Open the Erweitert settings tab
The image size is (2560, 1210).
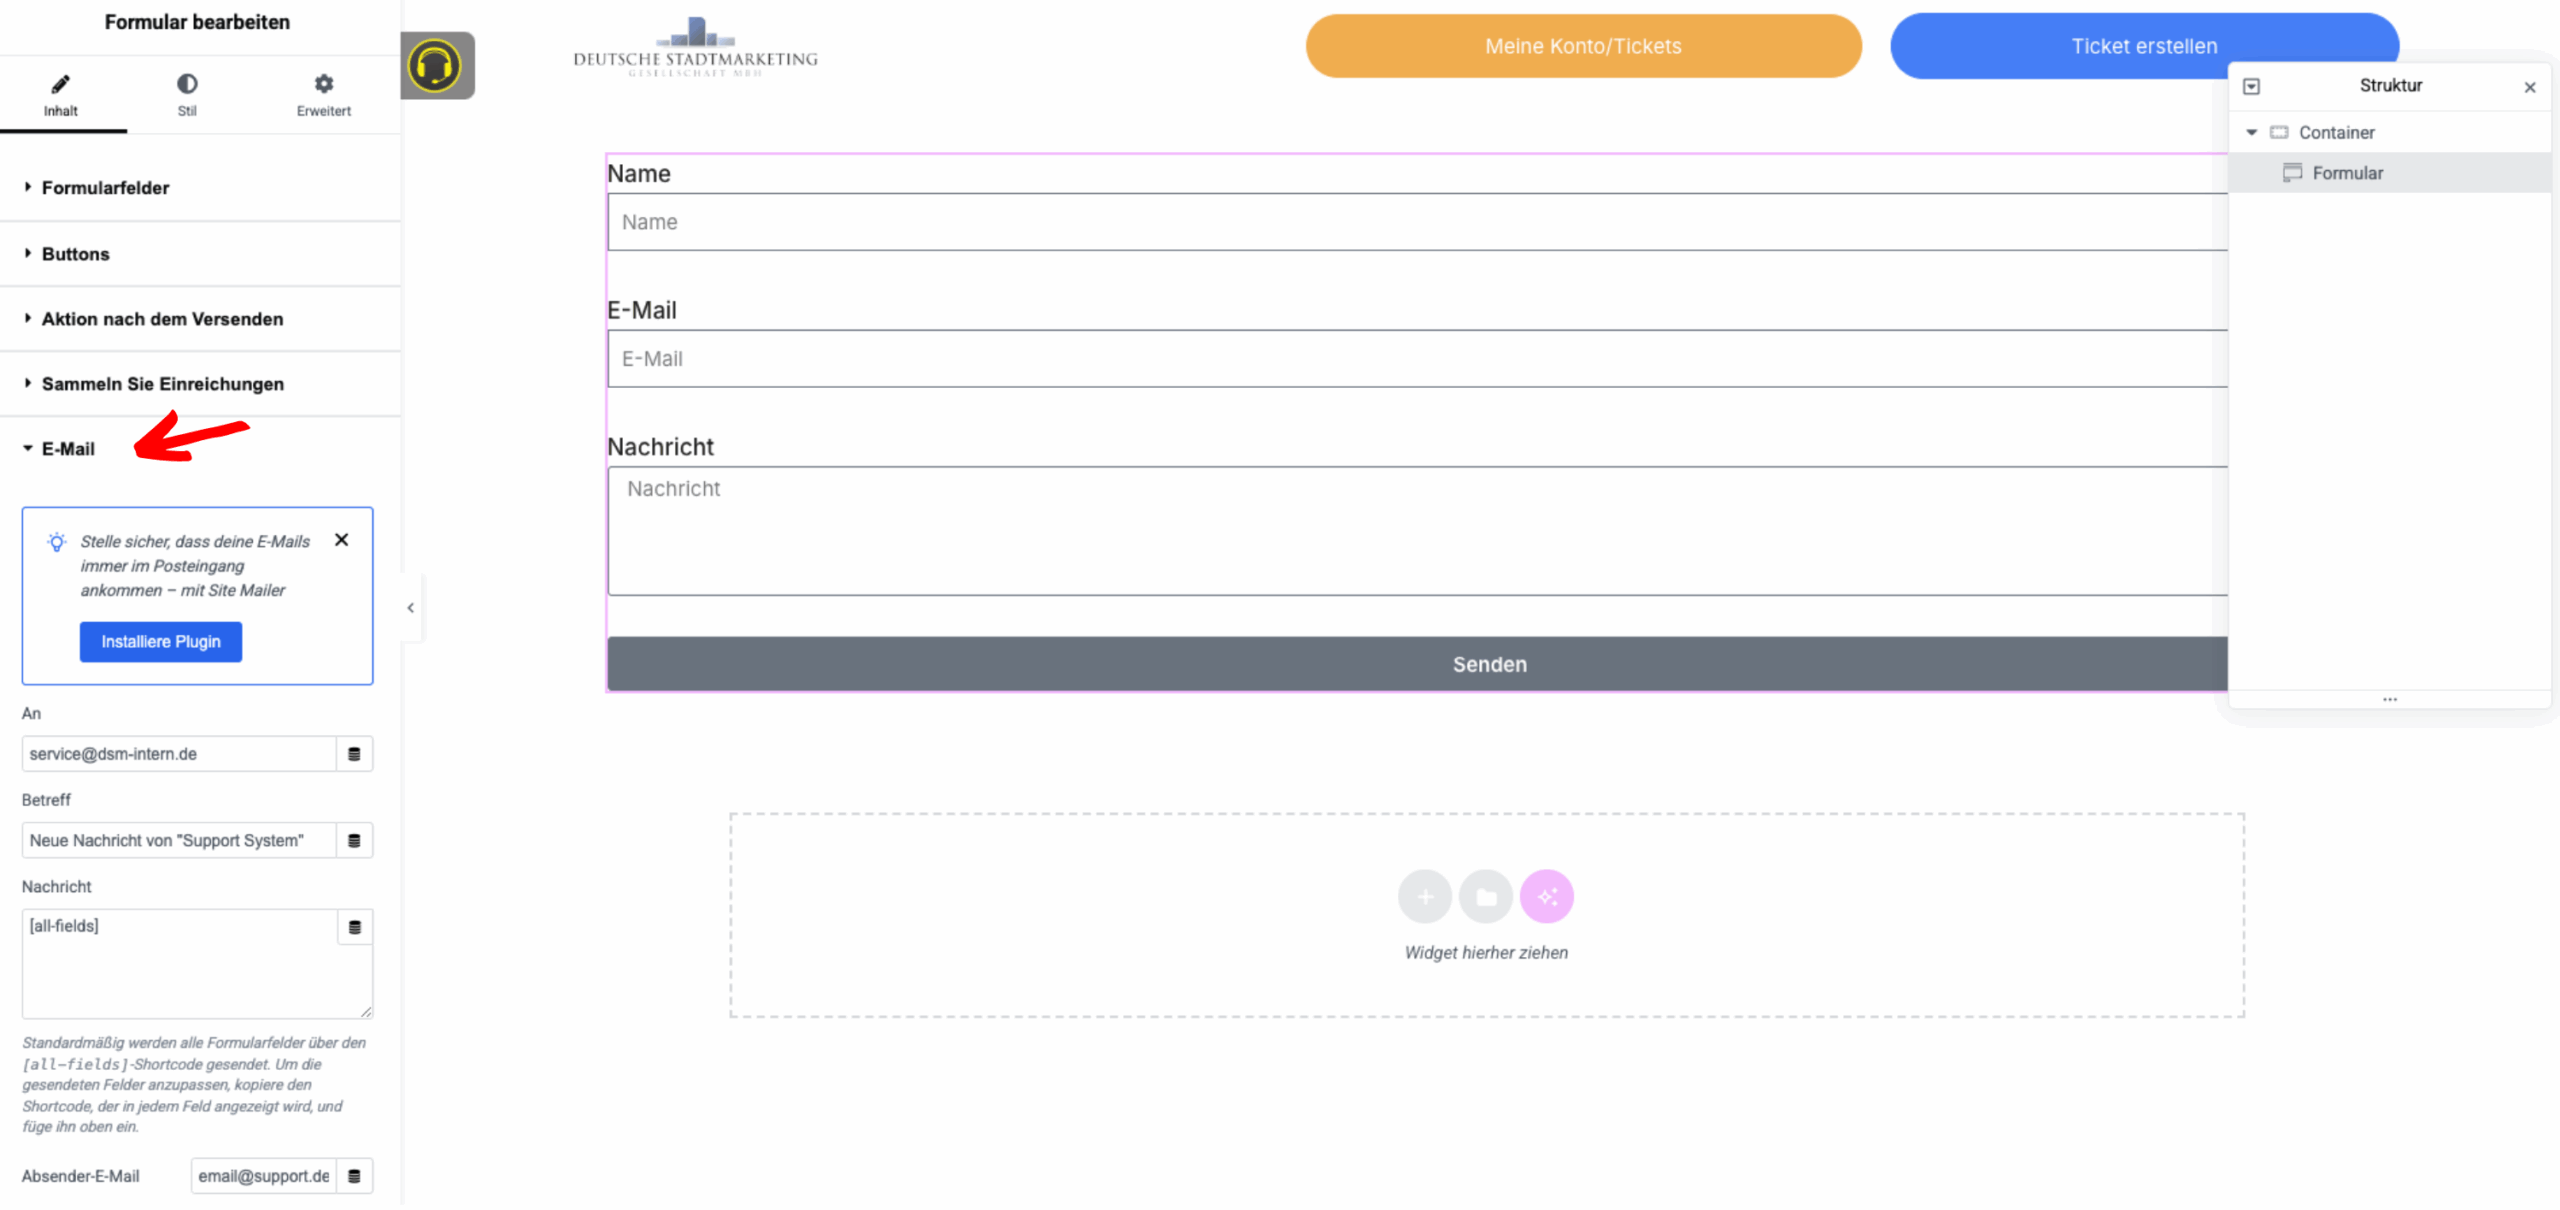click(x=322, y=94)
